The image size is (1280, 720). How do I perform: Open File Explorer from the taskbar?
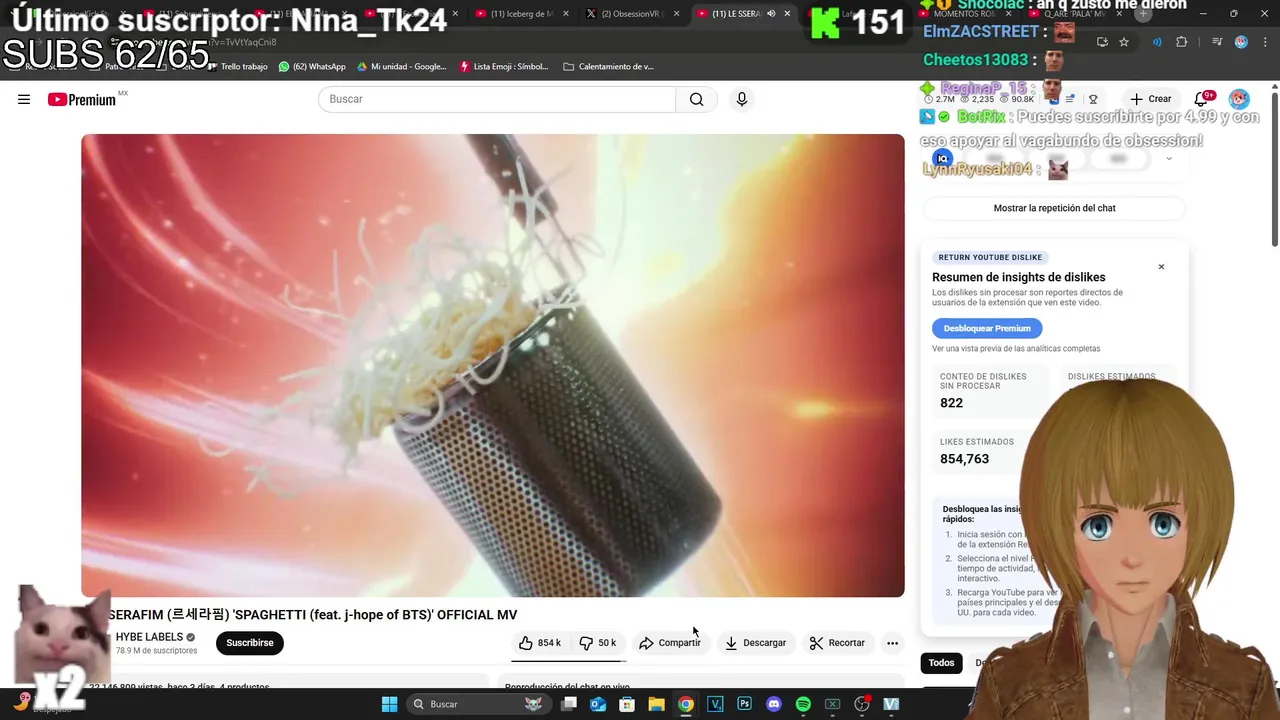[656, 704]
